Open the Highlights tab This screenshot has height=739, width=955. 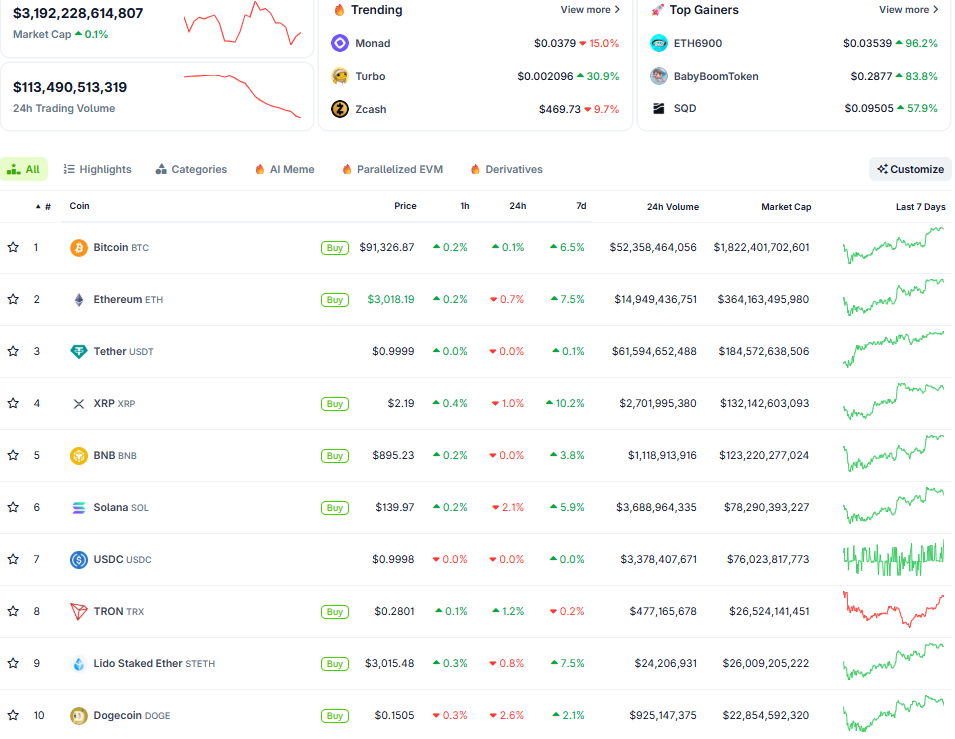pyautogui.click(x=96, y=169)
